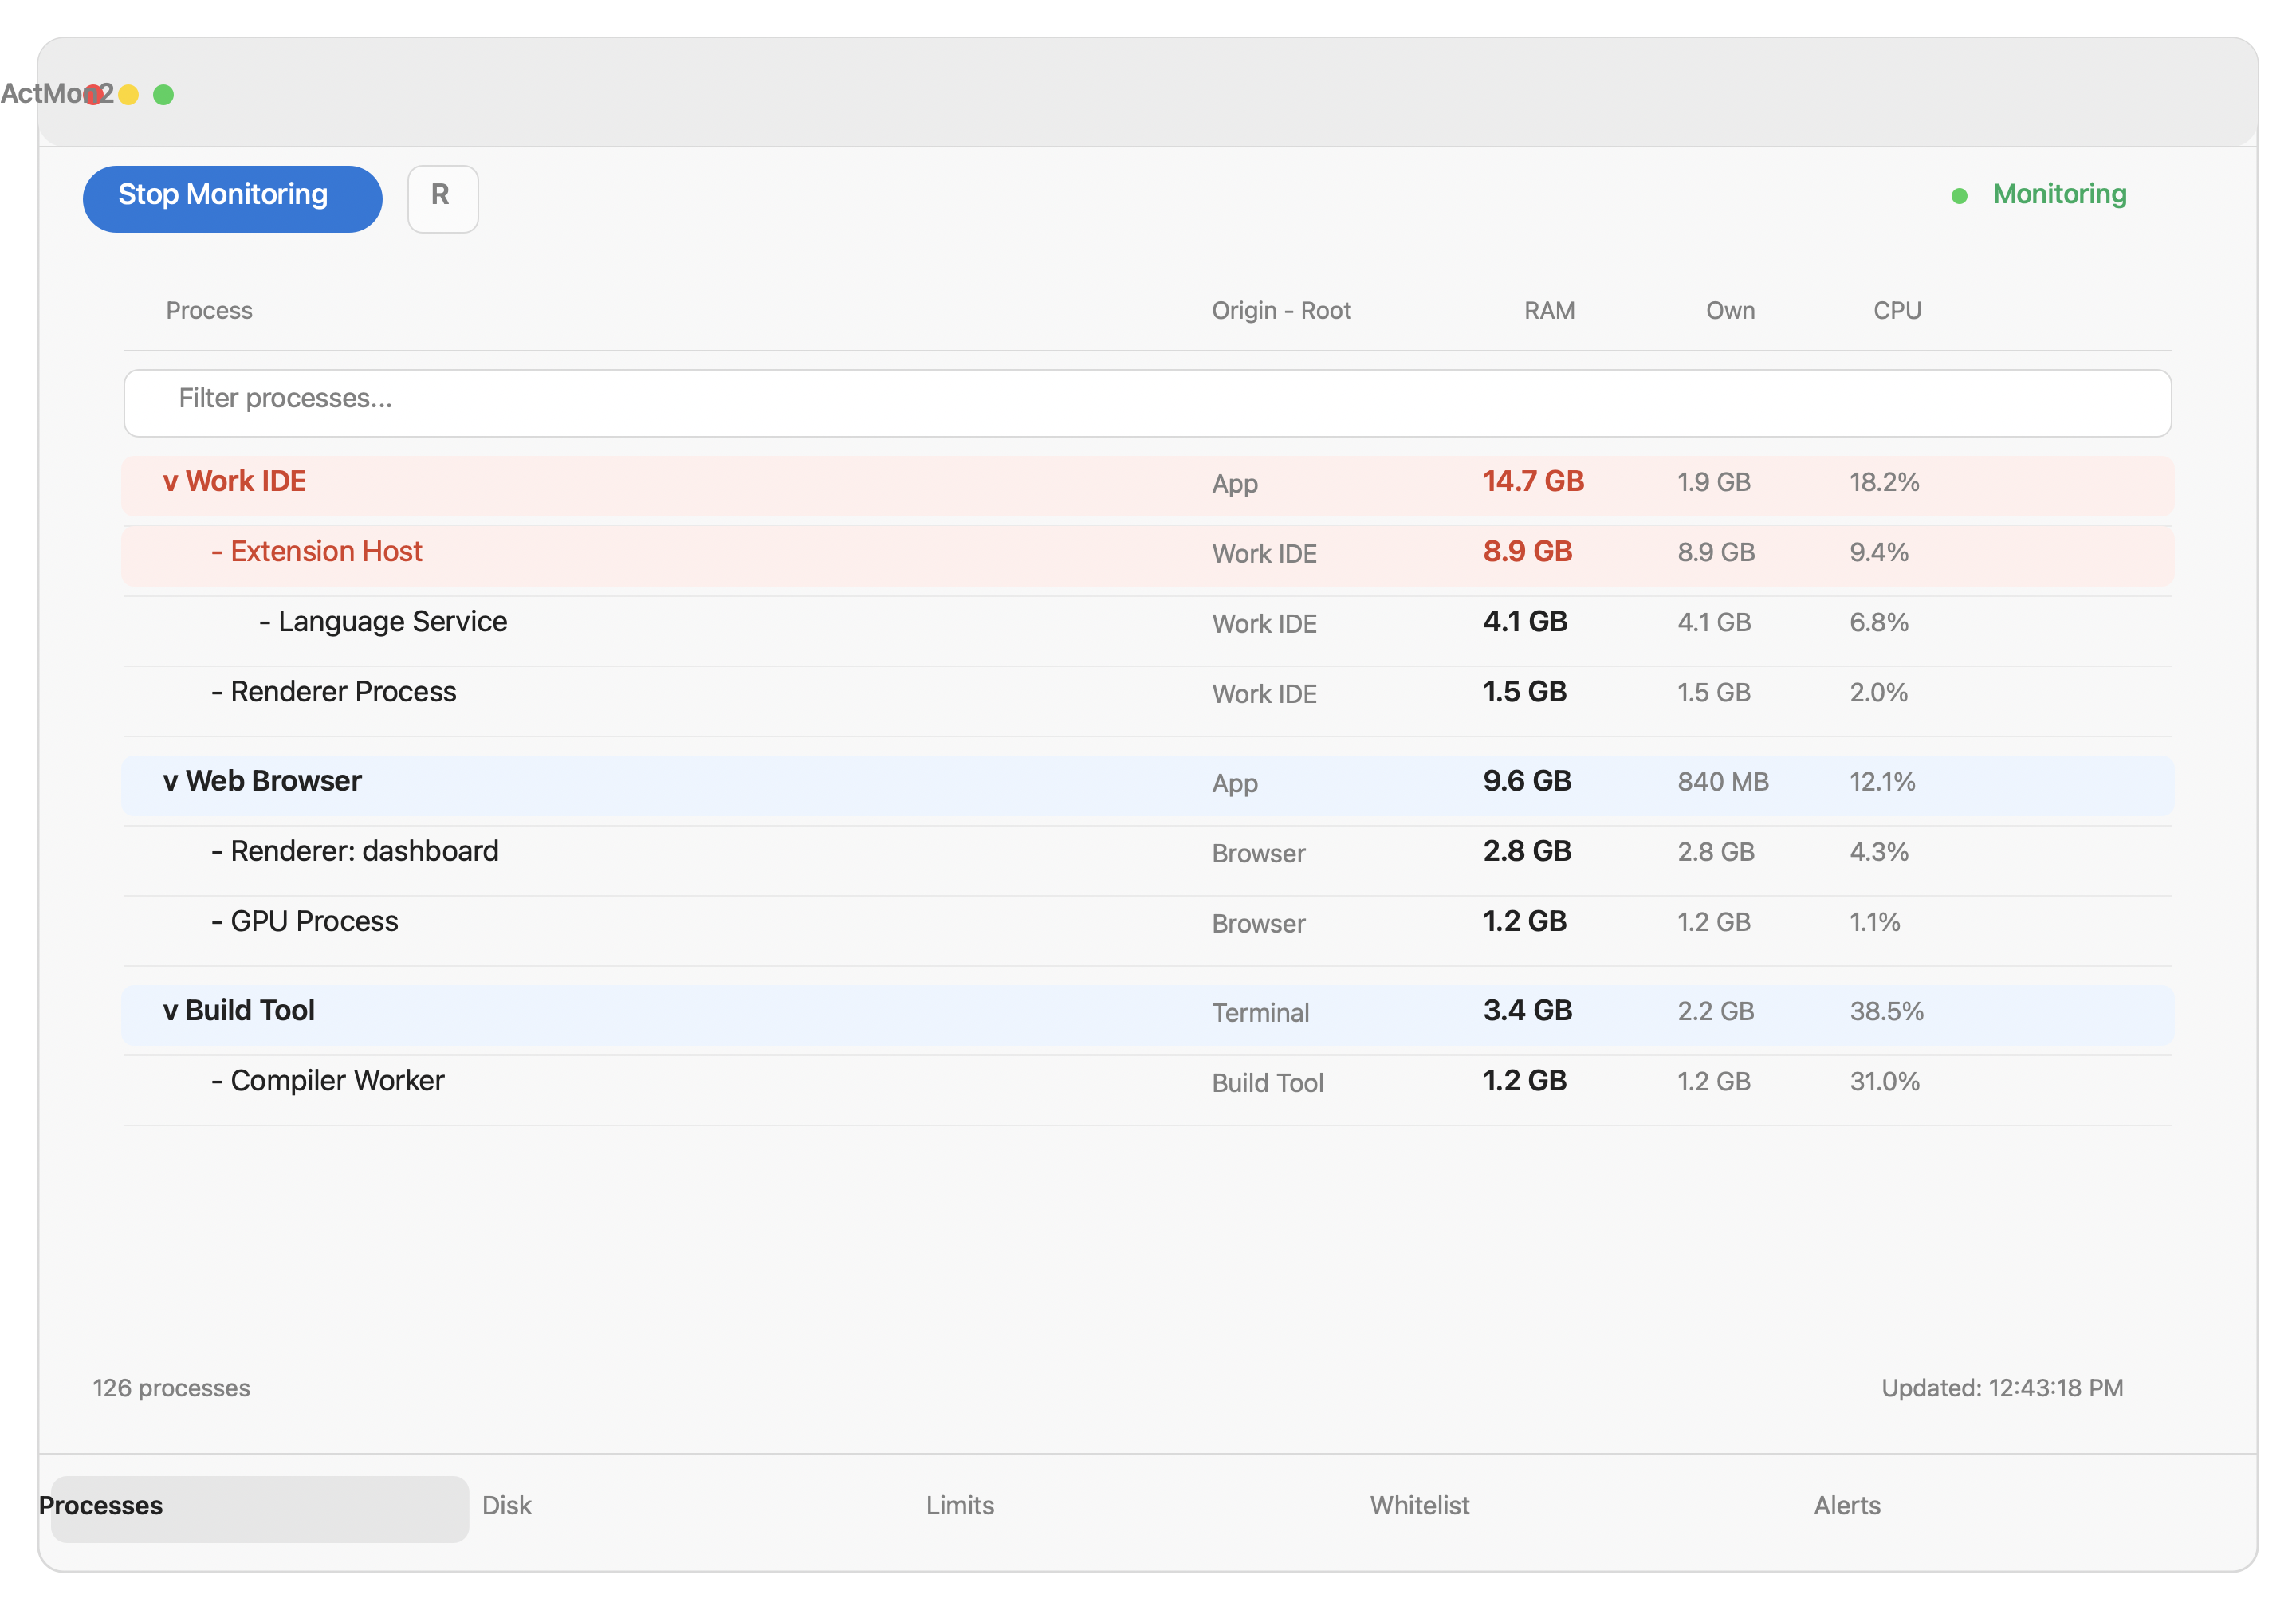Click the Origin - Root column header
The width and height of the screenshot is (2296, 1610).
(x=1281, y=311)
